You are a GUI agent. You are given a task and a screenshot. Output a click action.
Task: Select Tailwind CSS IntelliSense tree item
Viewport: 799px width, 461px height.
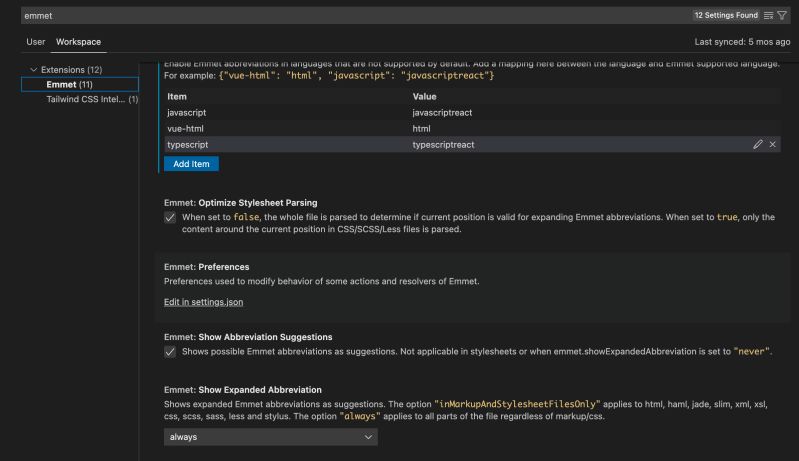(x=92, y=99)
